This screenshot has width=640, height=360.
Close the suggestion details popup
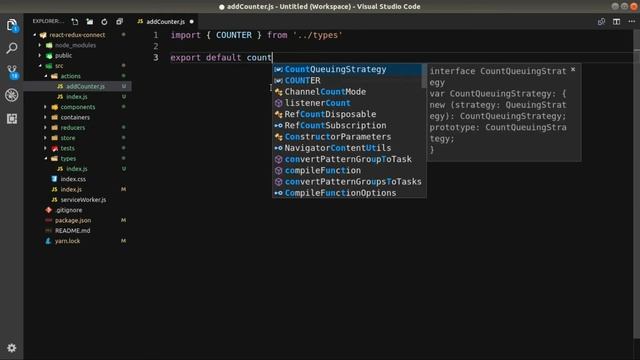point(573,70)
